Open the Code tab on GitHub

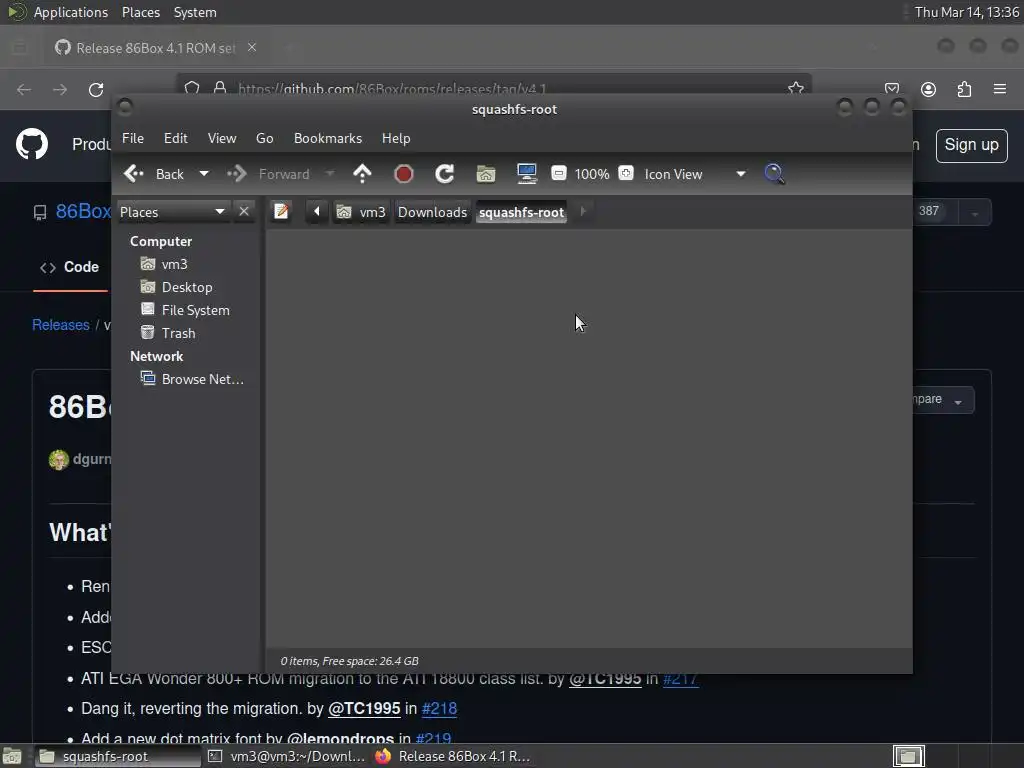[70, 267]
